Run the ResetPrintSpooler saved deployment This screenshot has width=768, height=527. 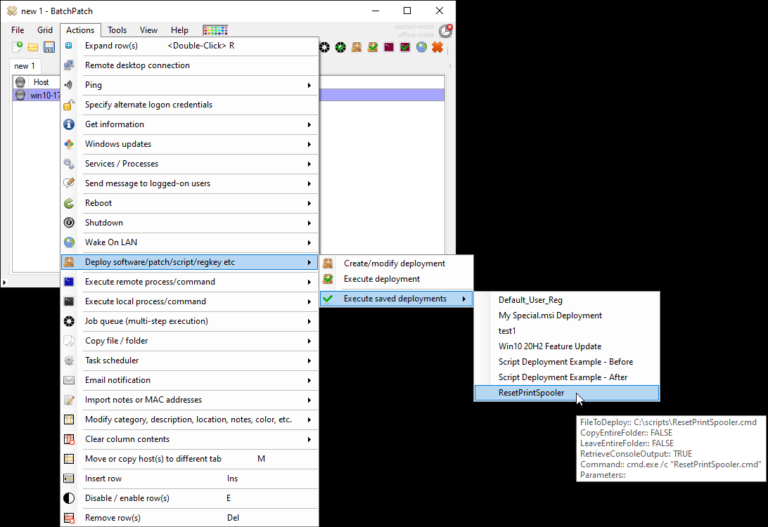(x=567, y=393)
